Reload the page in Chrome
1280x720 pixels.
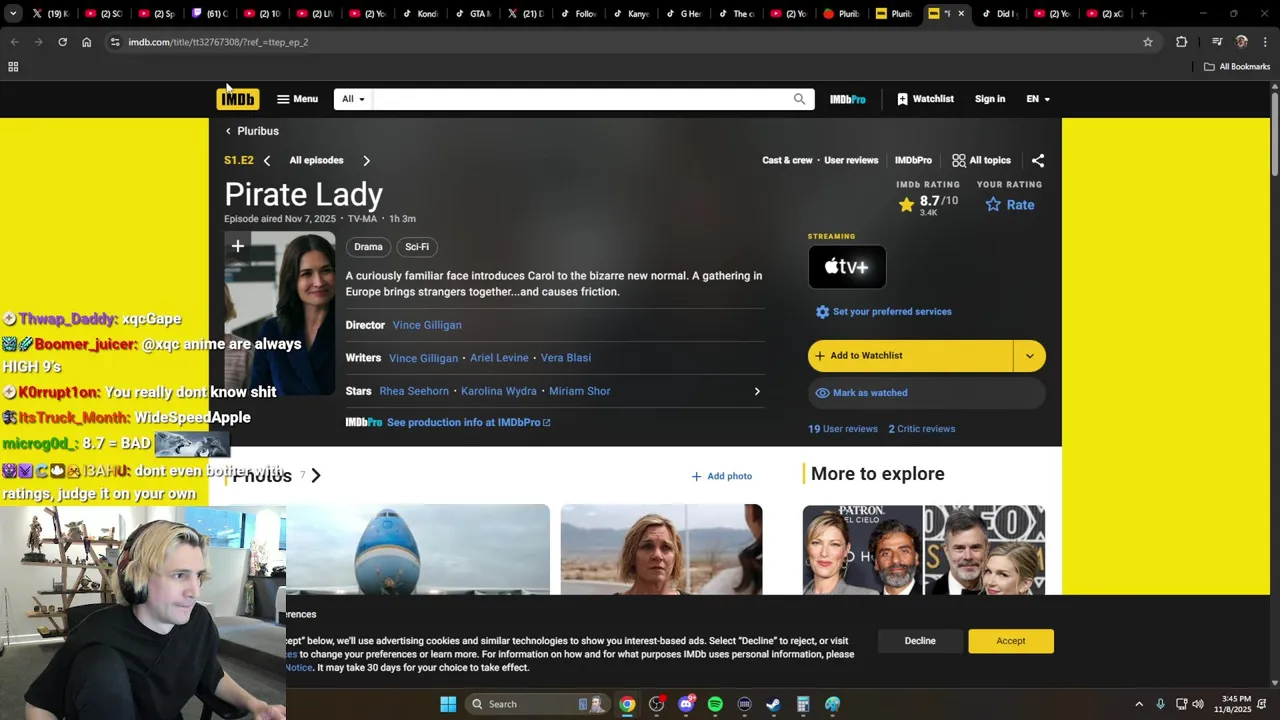click(62, 42)
